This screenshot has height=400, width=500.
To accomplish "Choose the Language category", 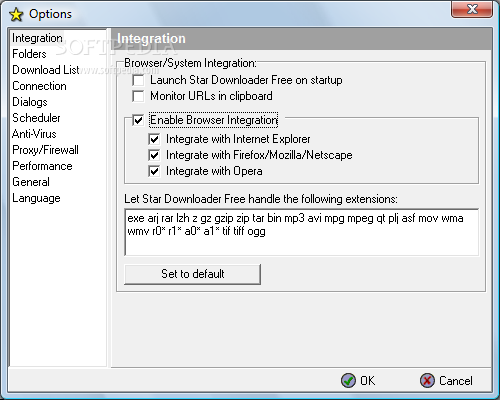I will pos(36,198).
